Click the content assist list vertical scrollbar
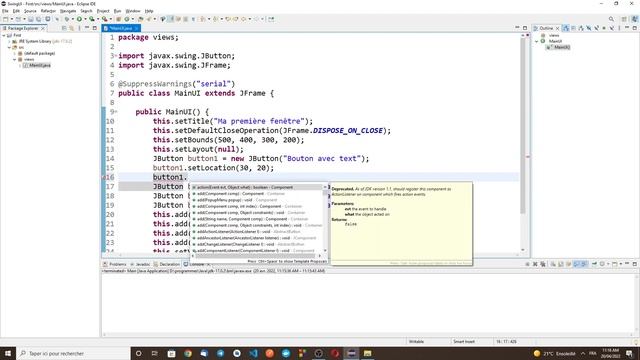640x360 pixels. pos(325,218)
